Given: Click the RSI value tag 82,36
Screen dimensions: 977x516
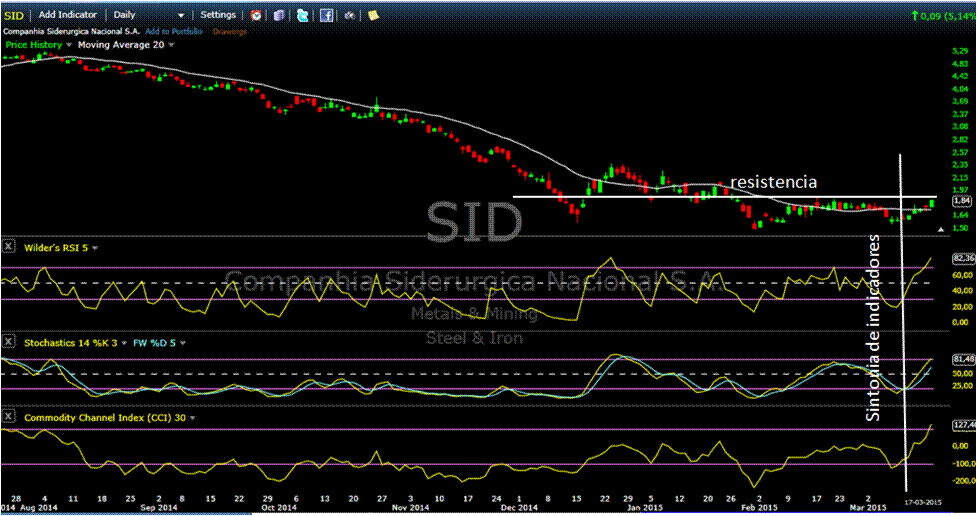Looking at the screenshot, I should pyautogui.click(x=963, y=257).
